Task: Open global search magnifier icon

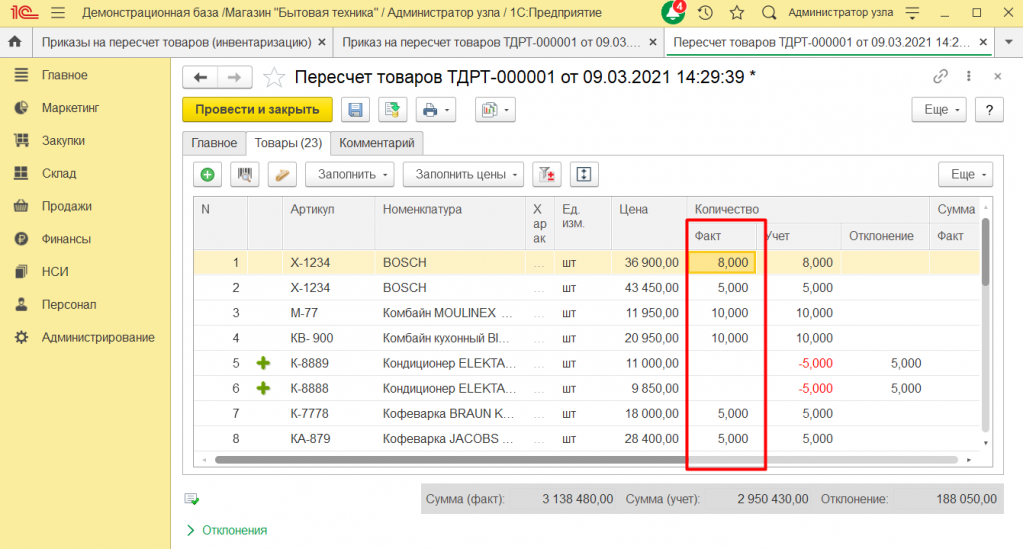Action: pos(769,12)
